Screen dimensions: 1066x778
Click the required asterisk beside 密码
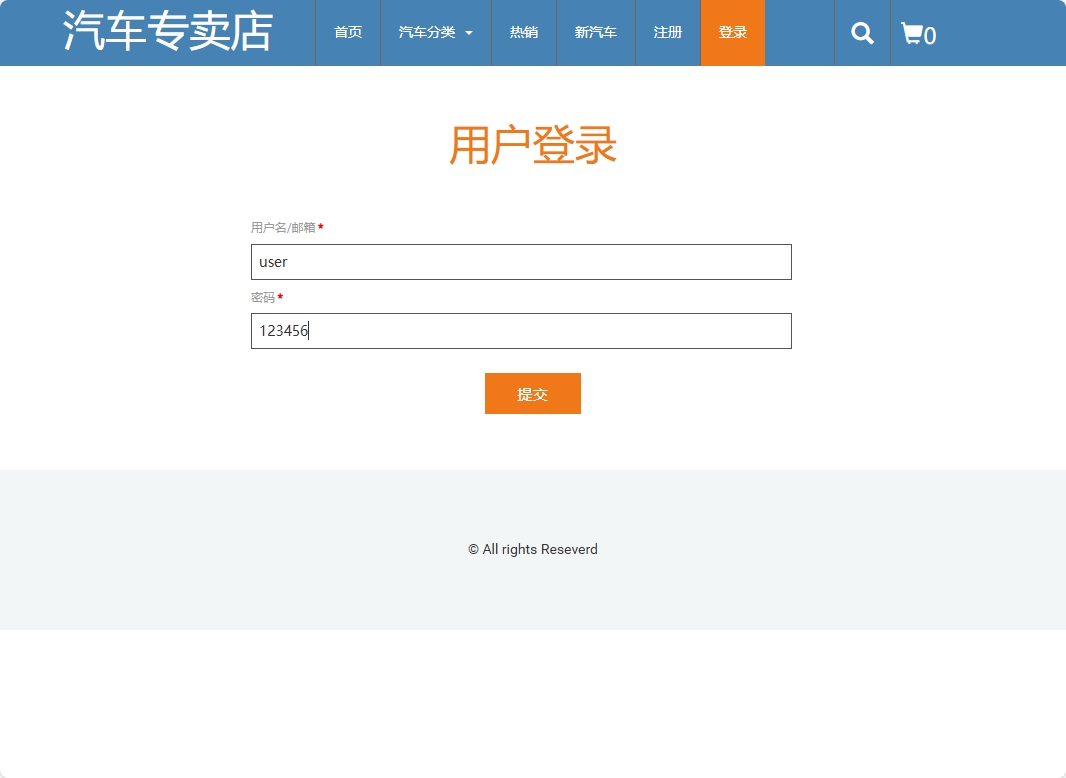pos(280,297)
